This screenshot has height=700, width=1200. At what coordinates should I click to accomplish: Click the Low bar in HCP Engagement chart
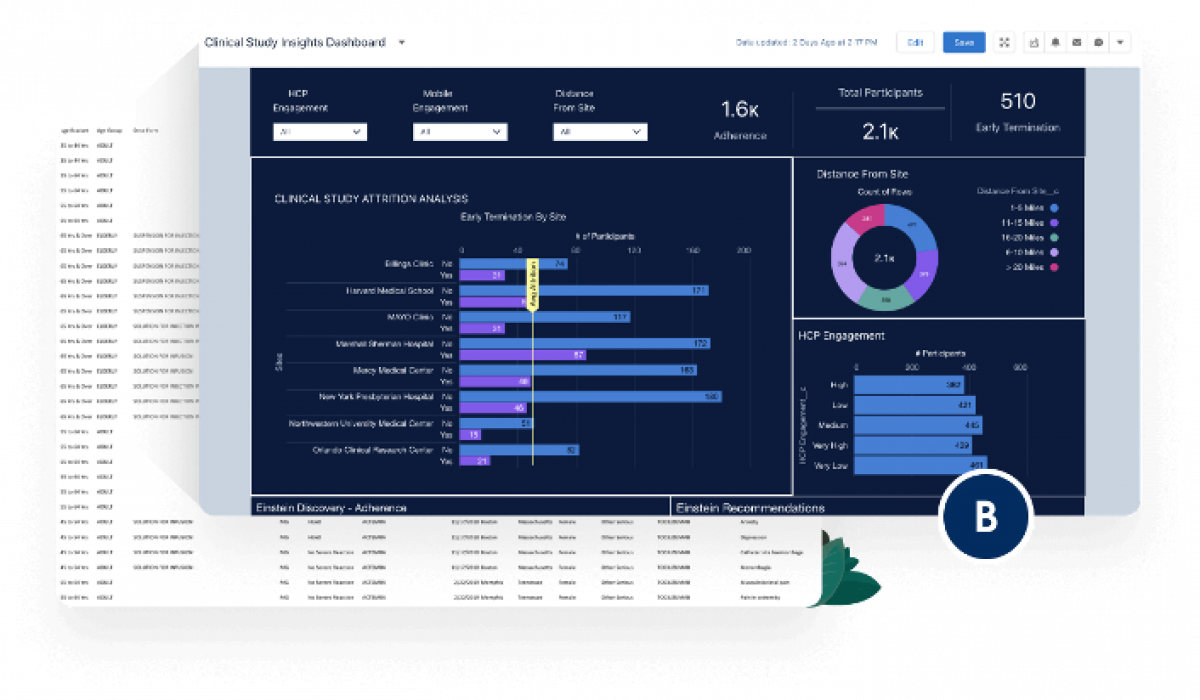tap(915, 405)
